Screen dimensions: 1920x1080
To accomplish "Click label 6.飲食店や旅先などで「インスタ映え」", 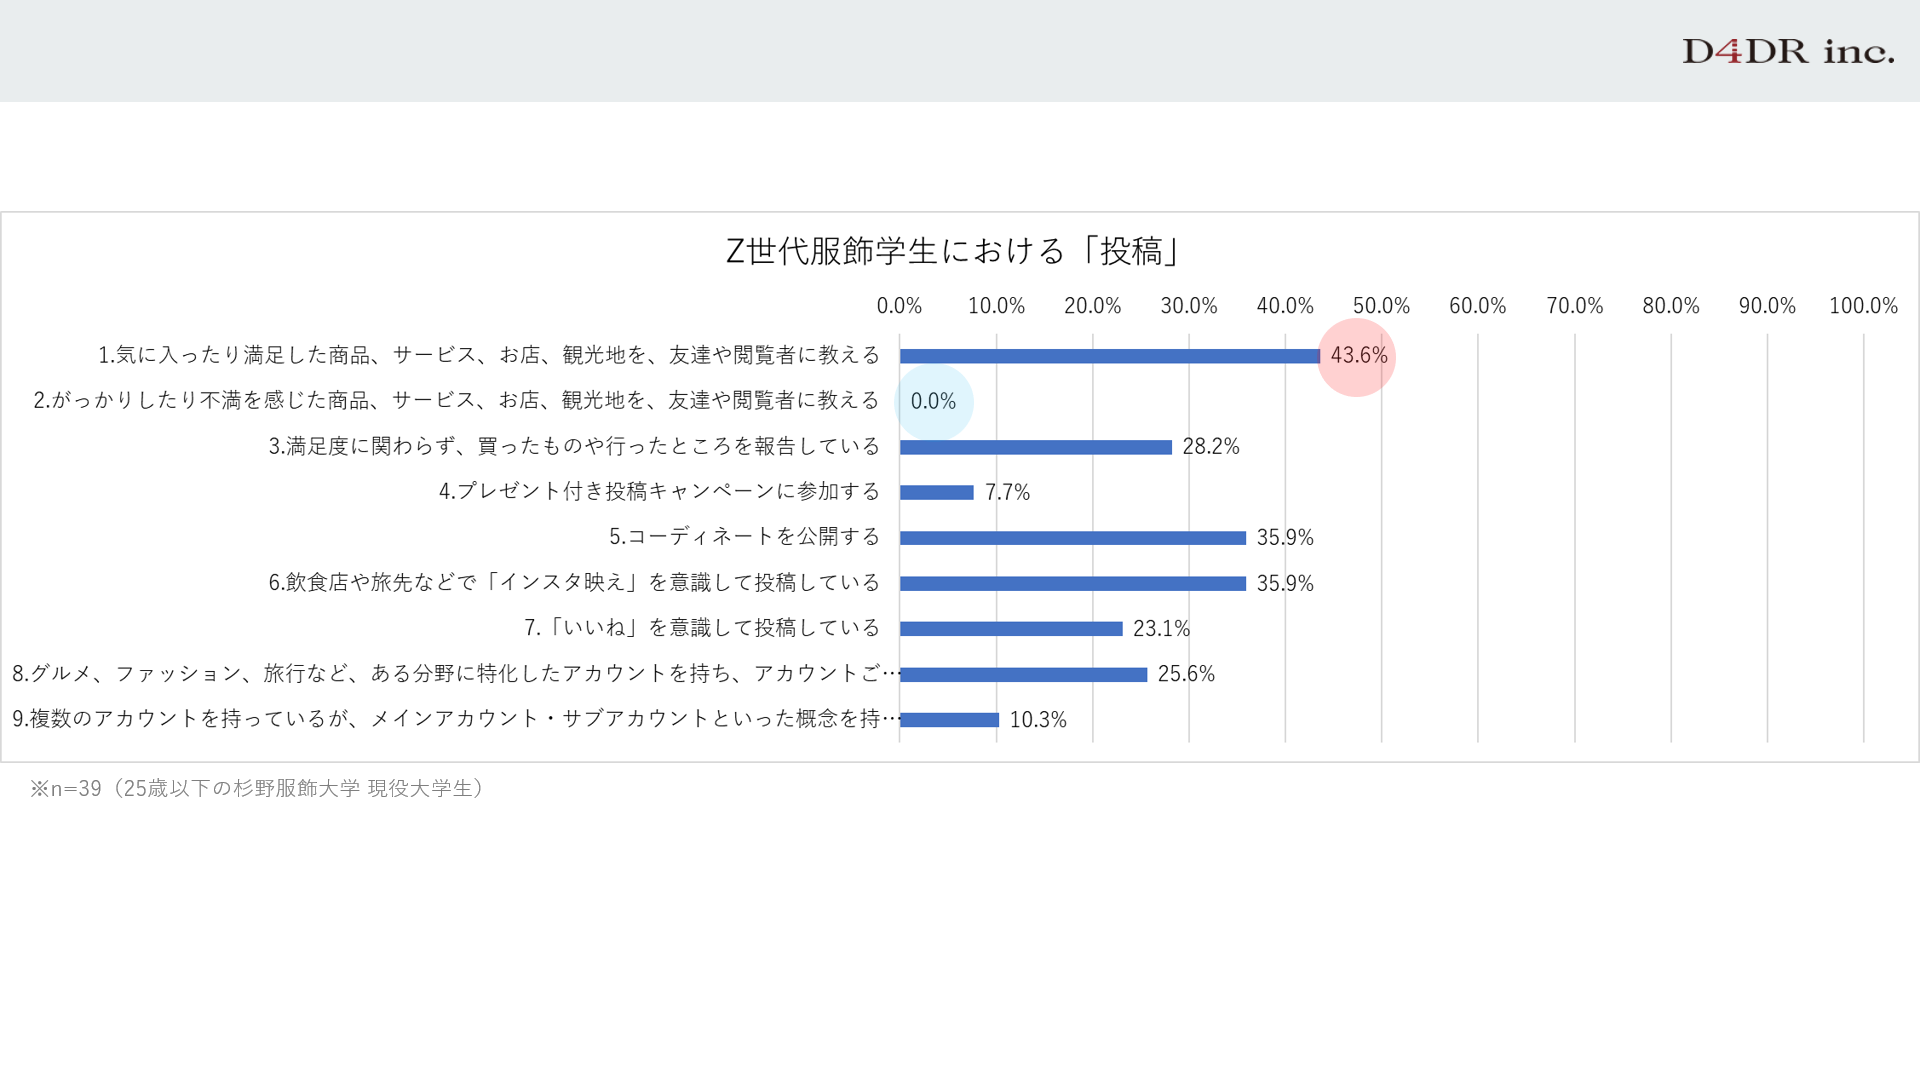I will (x=575, y=583).
